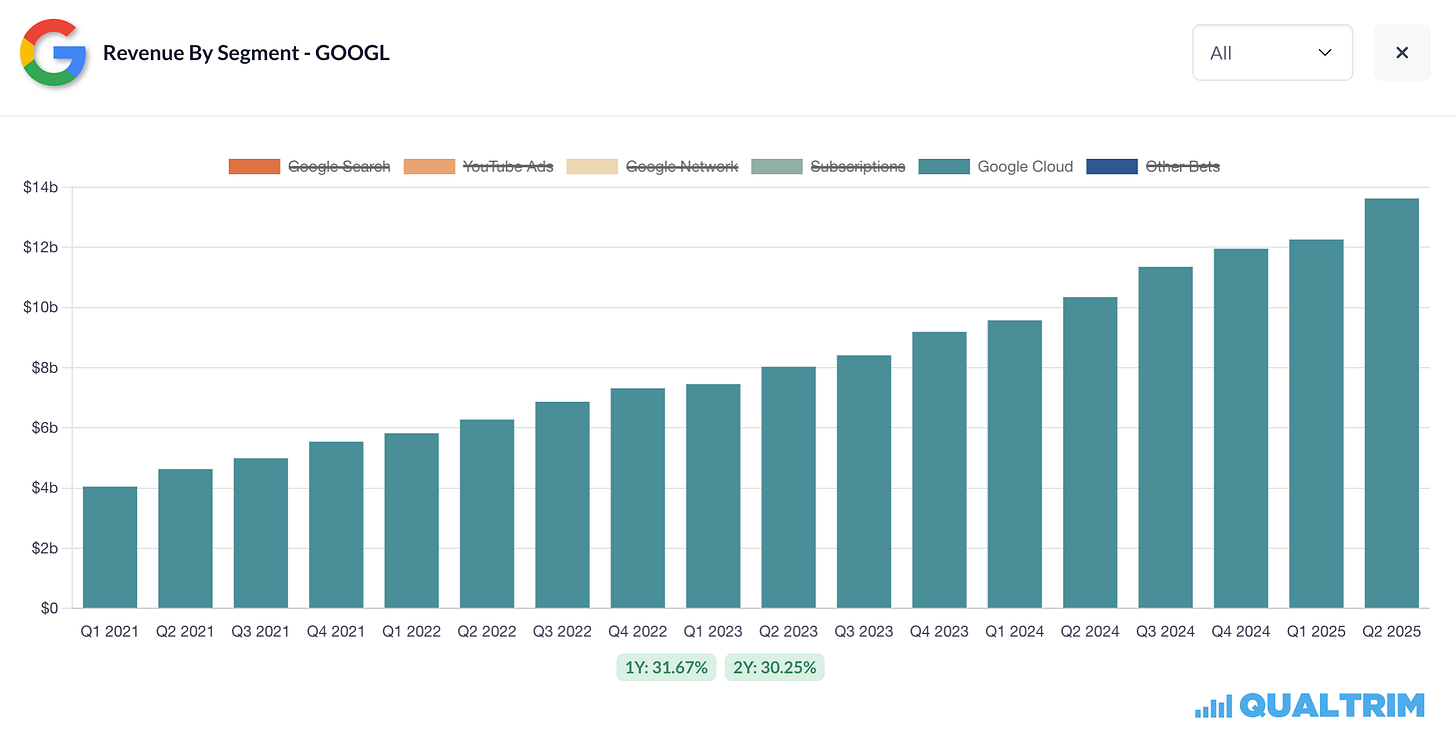Click the Other Bets dark blue swatch

coord(1112,167)
